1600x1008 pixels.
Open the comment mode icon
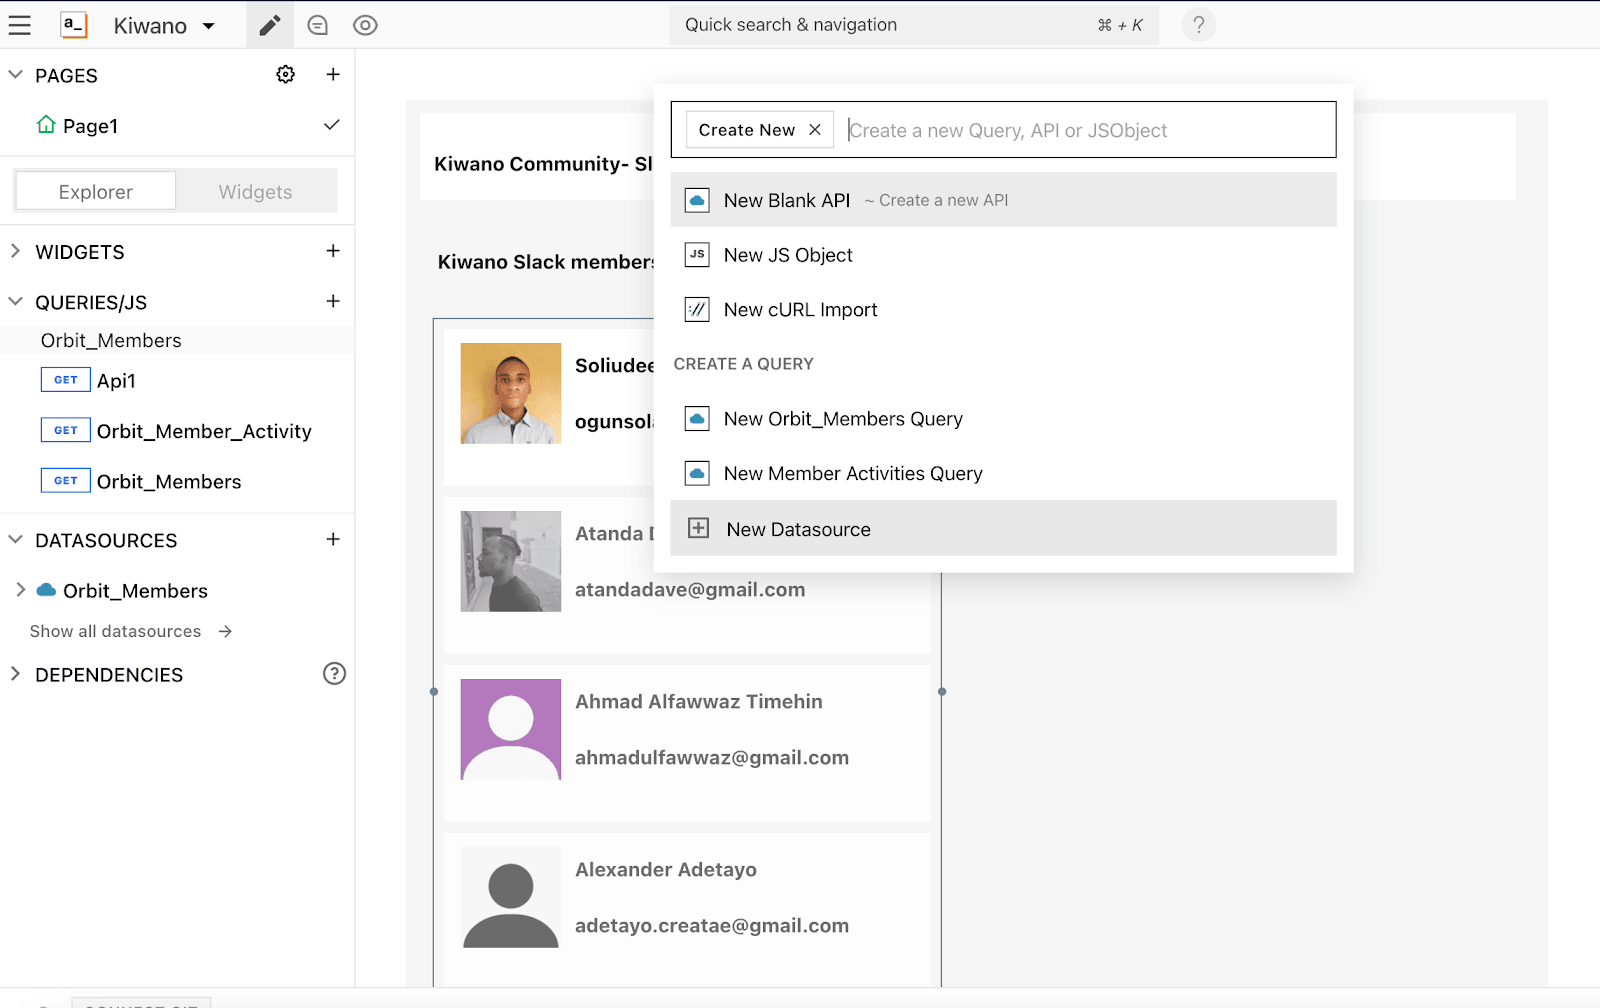[318, 25]
